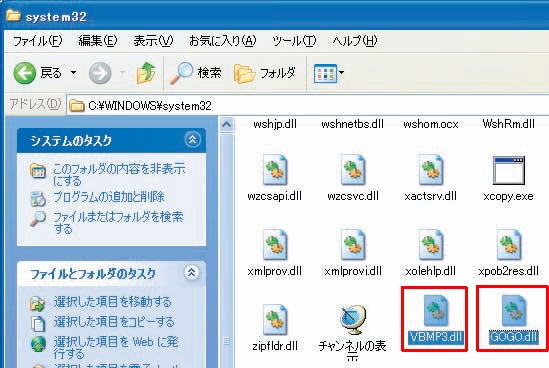Select the wzcsapi.dll file icon
Image resolution: width=549 pixels, height=368 pixels.
(275, 170)
